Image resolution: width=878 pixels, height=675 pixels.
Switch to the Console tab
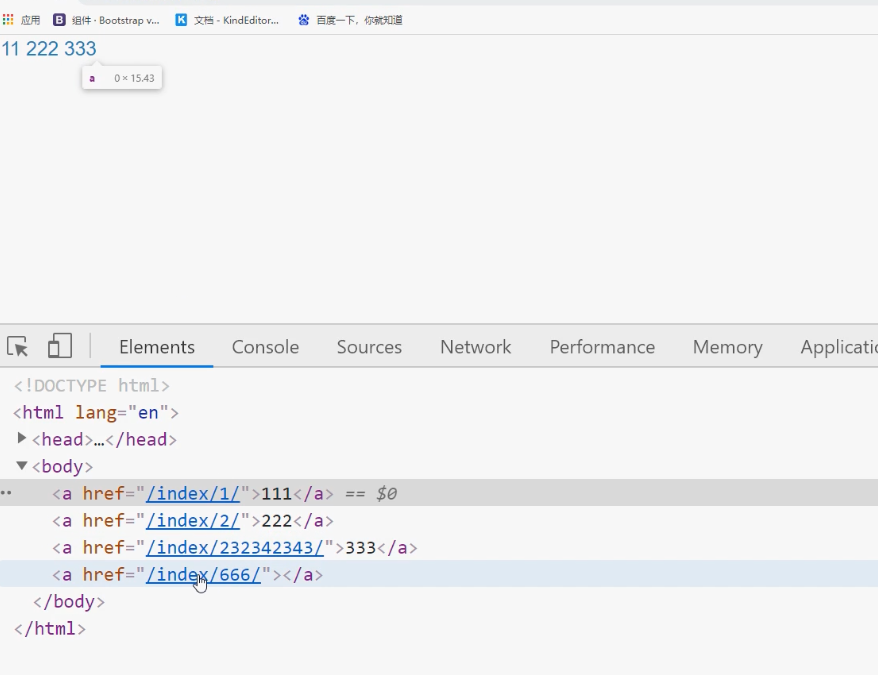265,347
